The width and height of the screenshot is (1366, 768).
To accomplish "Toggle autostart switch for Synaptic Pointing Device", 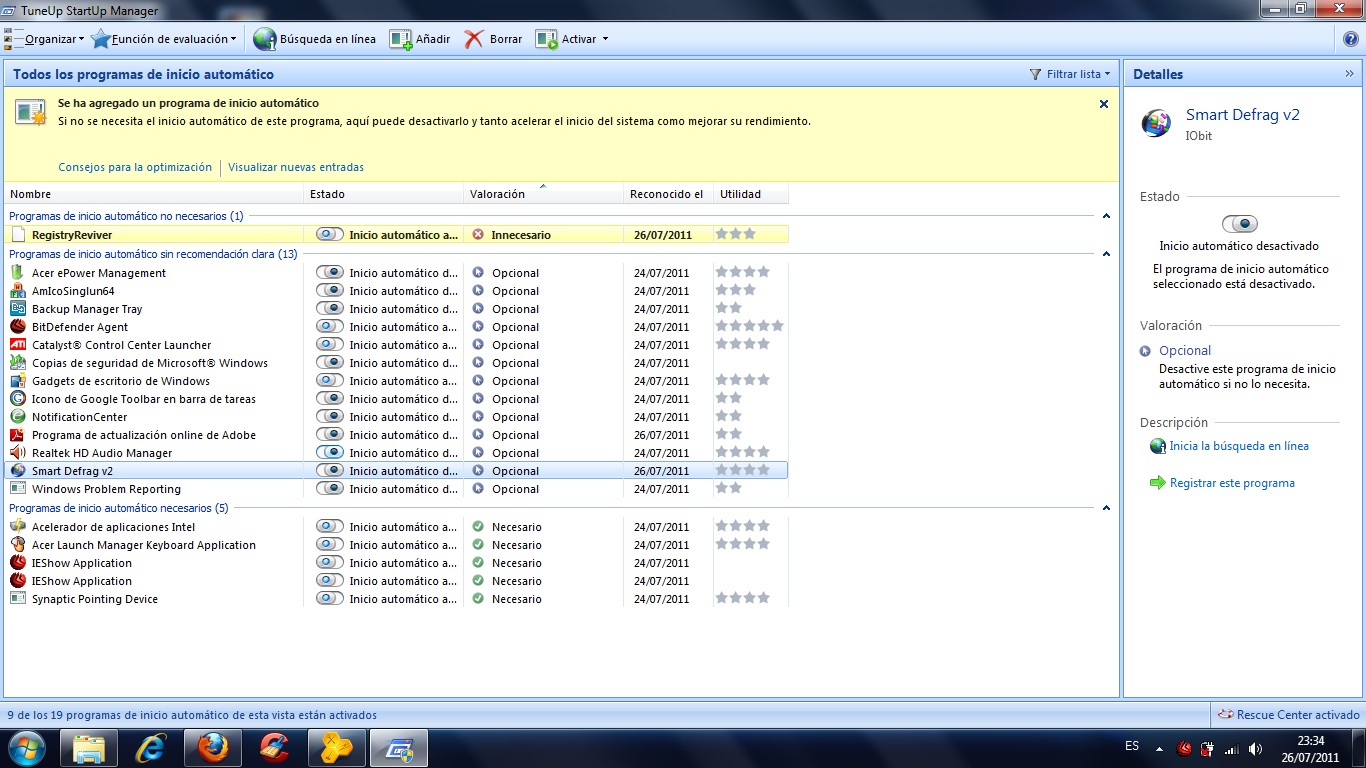I will [x=330, y=598].
